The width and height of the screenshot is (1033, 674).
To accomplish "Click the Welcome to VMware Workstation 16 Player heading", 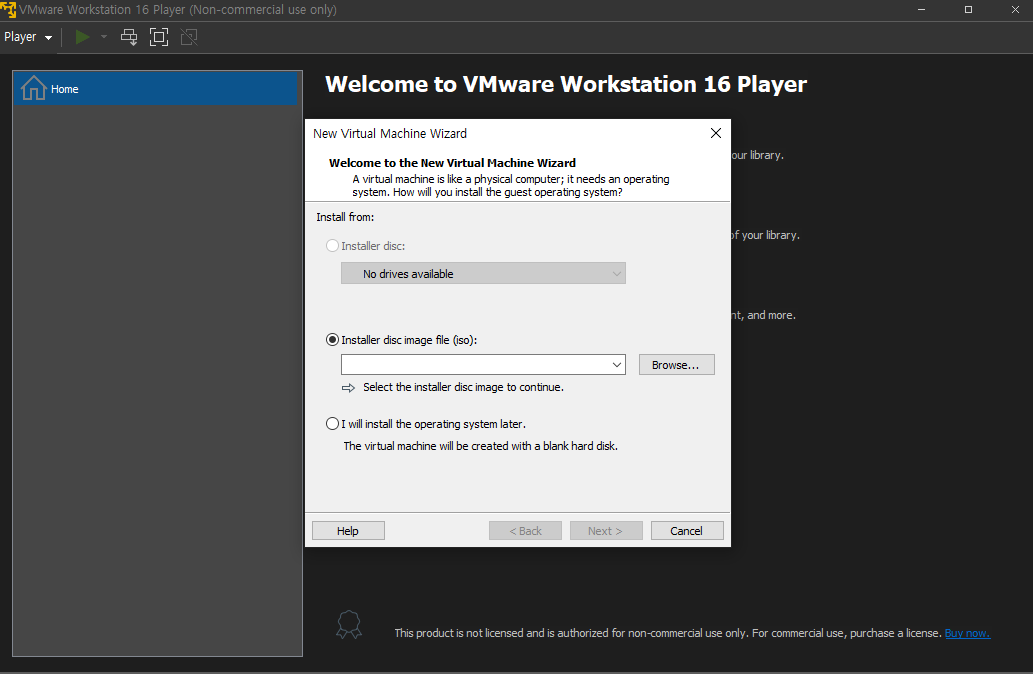I will point(566,84).
